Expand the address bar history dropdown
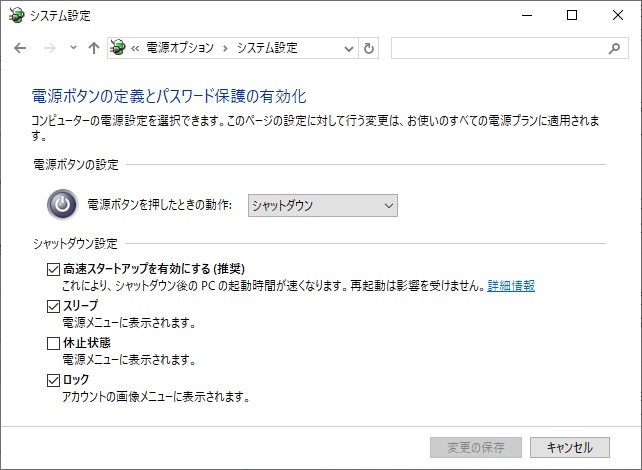 [349, 48]
